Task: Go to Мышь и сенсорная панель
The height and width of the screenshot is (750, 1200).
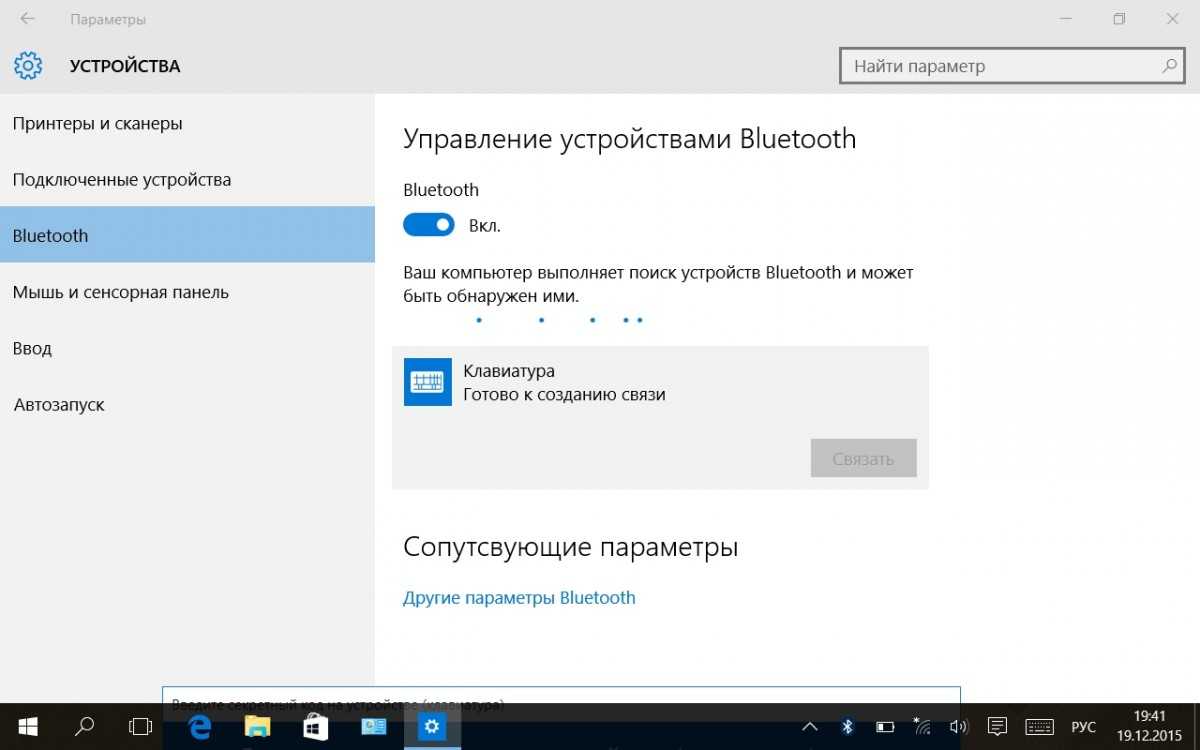Action: pyautogui.click(x=120, y=292)
